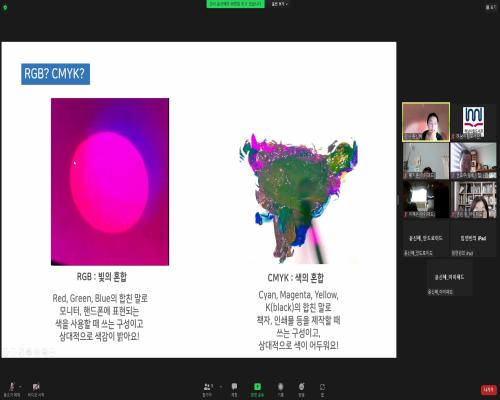This screenshot has width=500, height=400.
Task: Click the 'RGB : 빛의 혼합' caption
Action: [102, 277]
